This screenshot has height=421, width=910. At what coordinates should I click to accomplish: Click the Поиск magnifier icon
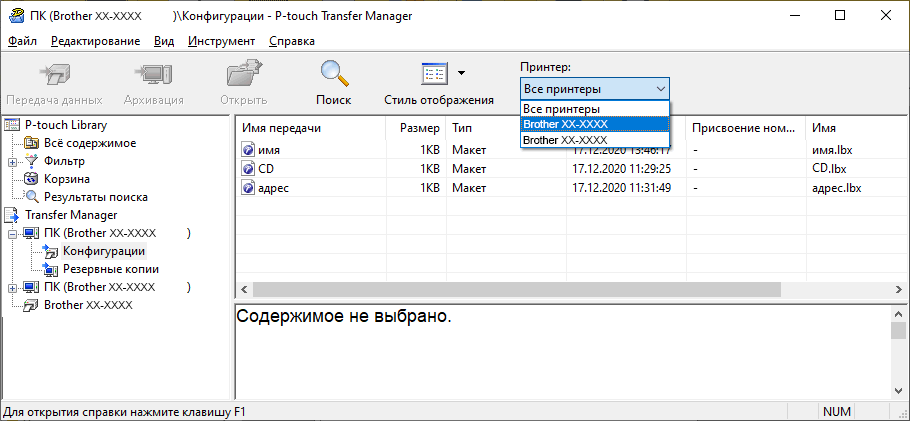[x=333, y=75]
